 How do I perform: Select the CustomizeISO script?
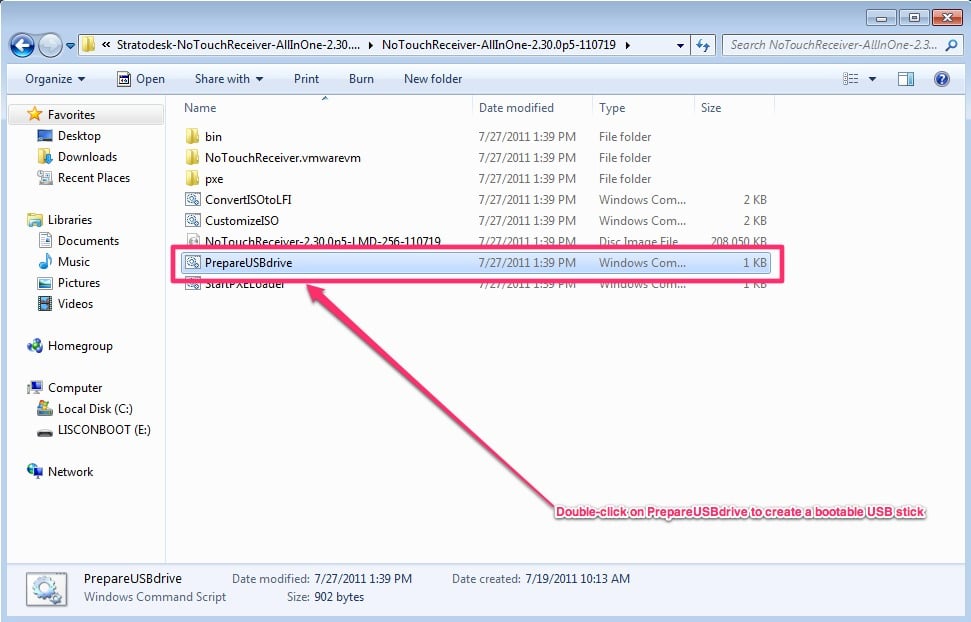(237, 220)
